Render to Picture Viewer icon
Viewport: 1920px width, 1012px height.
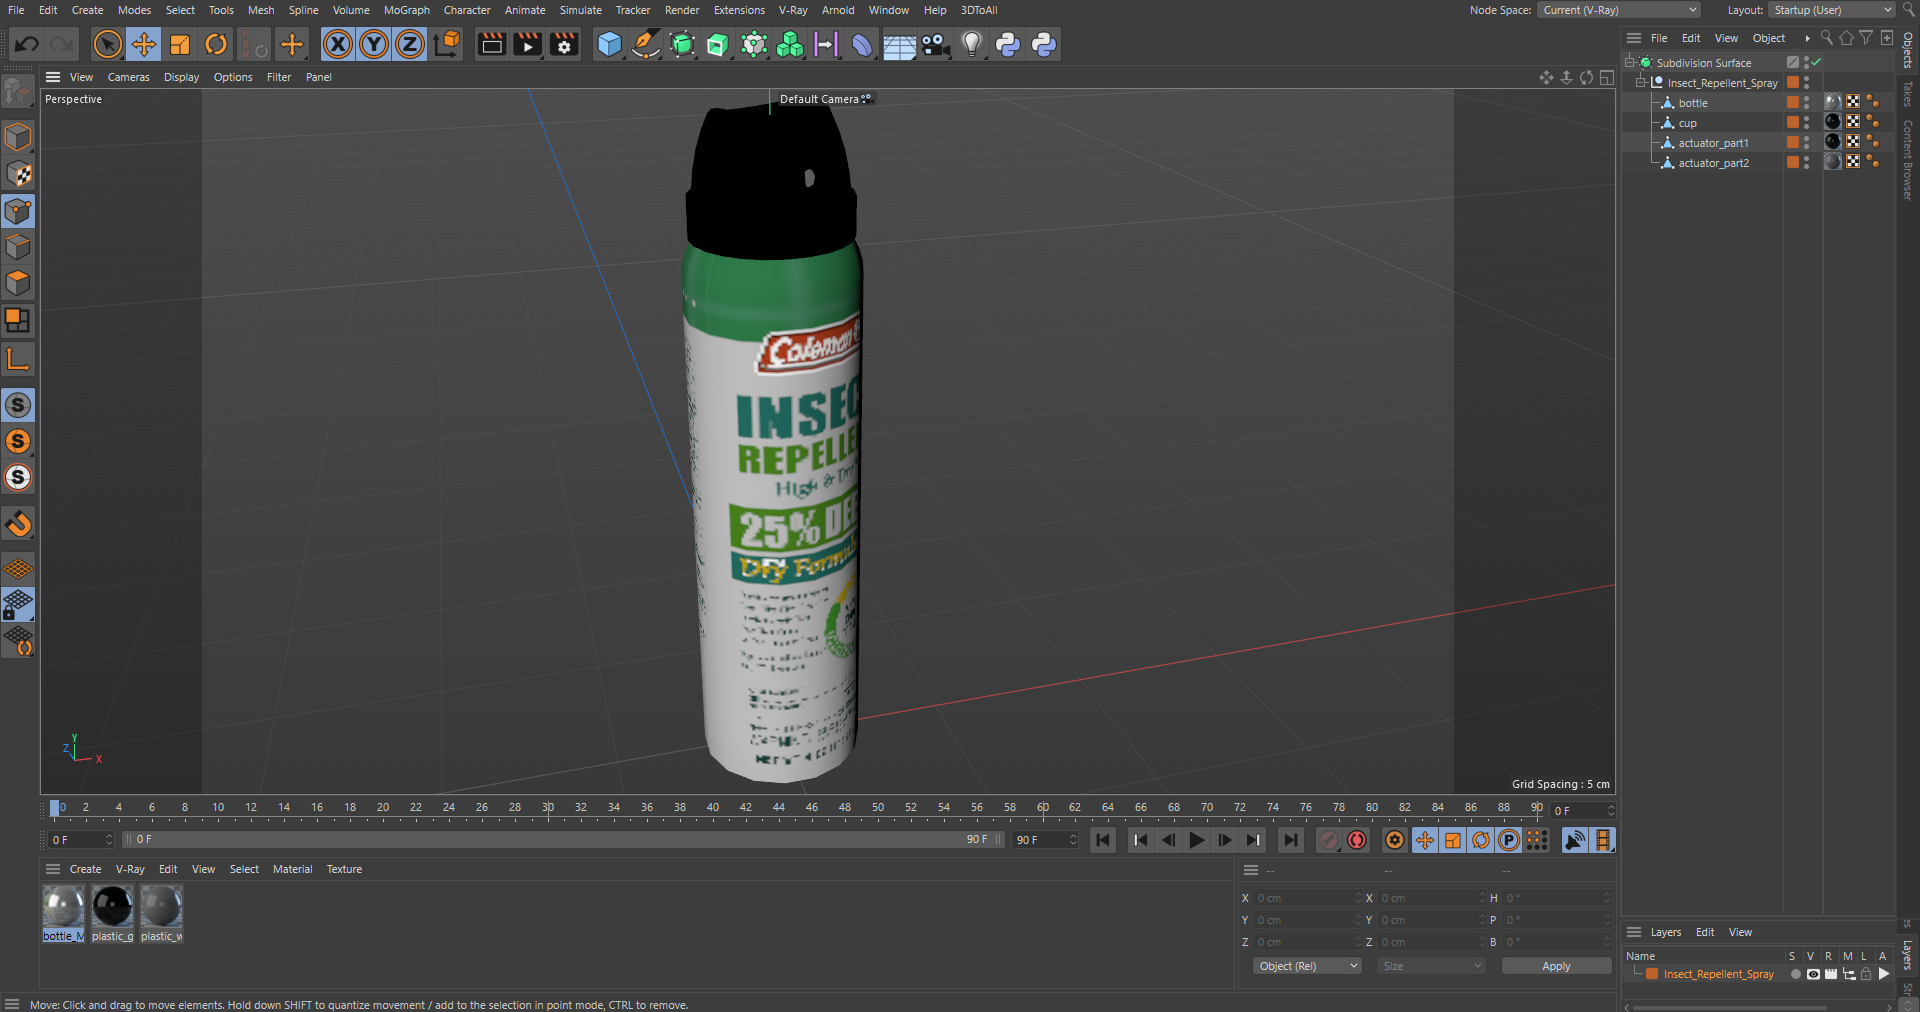[527, 44]
